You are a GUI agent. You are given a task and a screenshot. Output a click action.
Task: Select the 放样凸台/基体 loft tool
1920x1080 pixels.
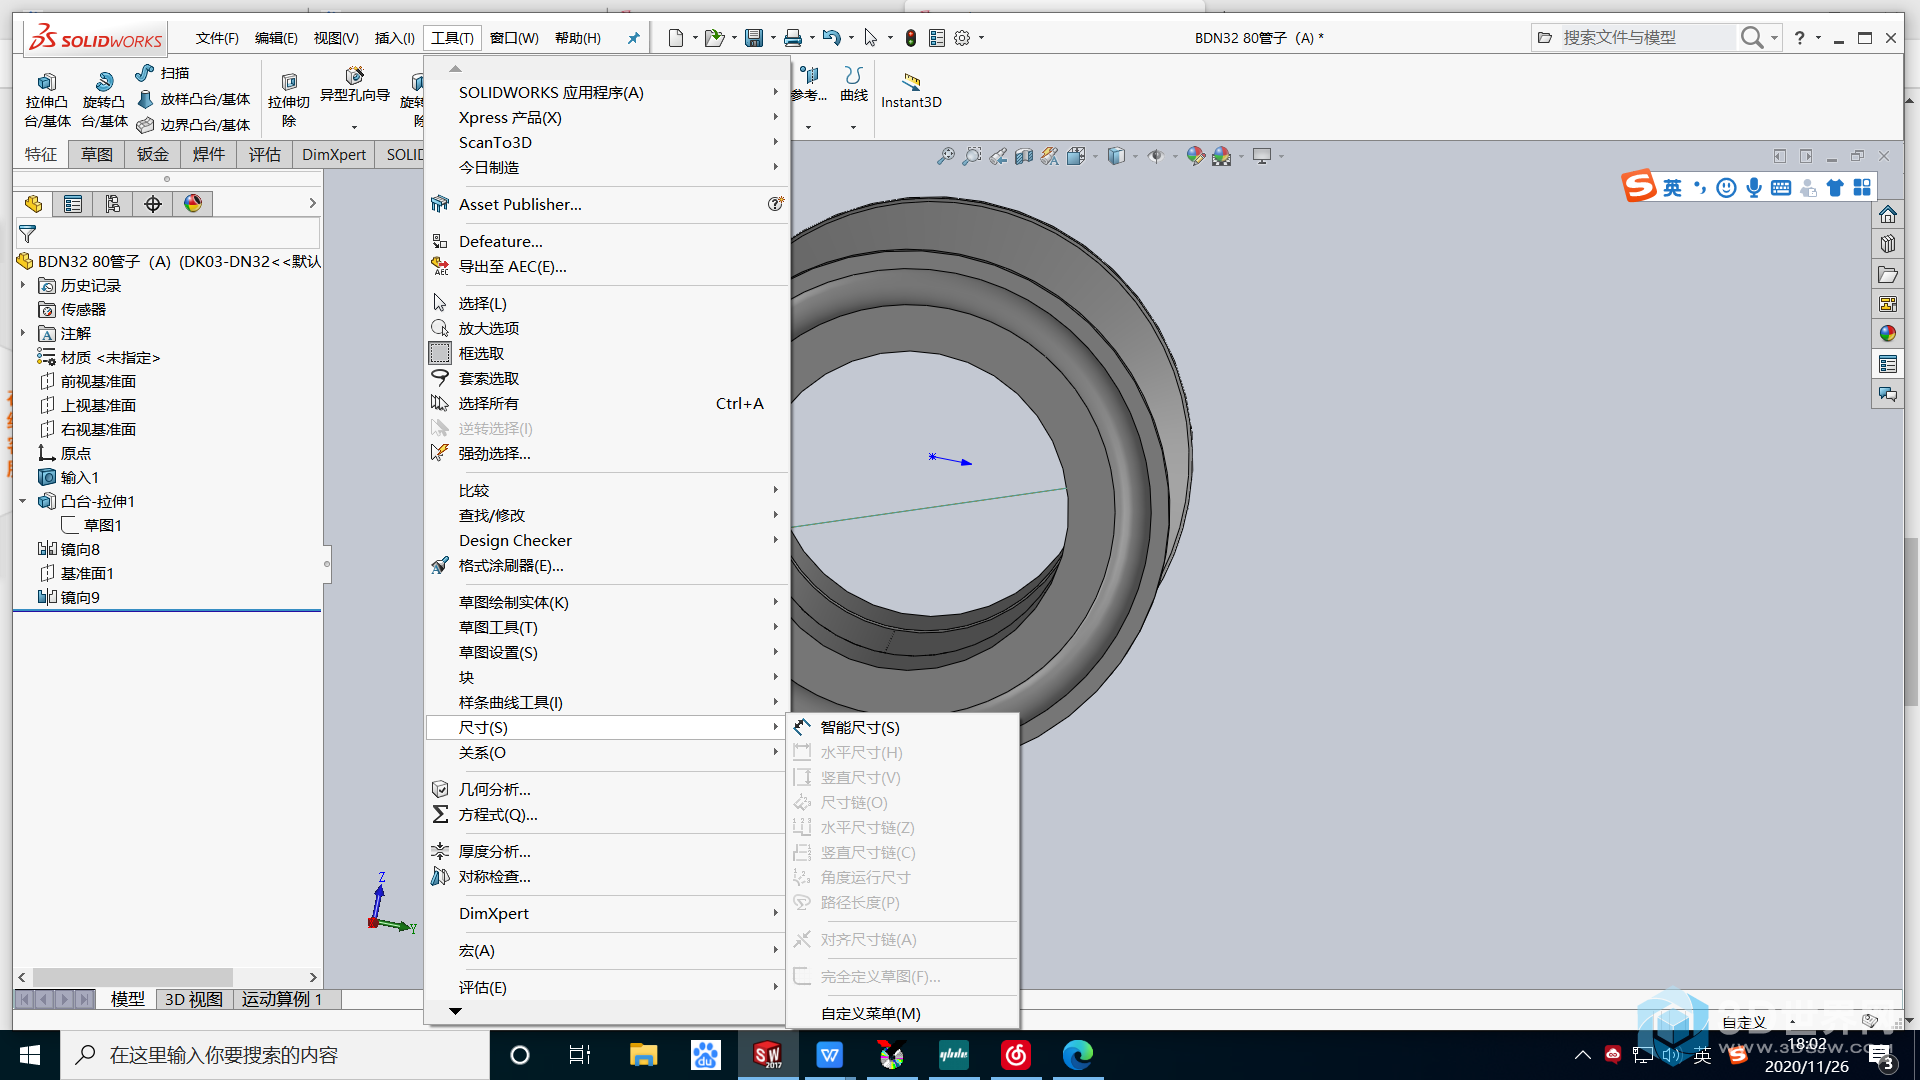click(193, 99)
